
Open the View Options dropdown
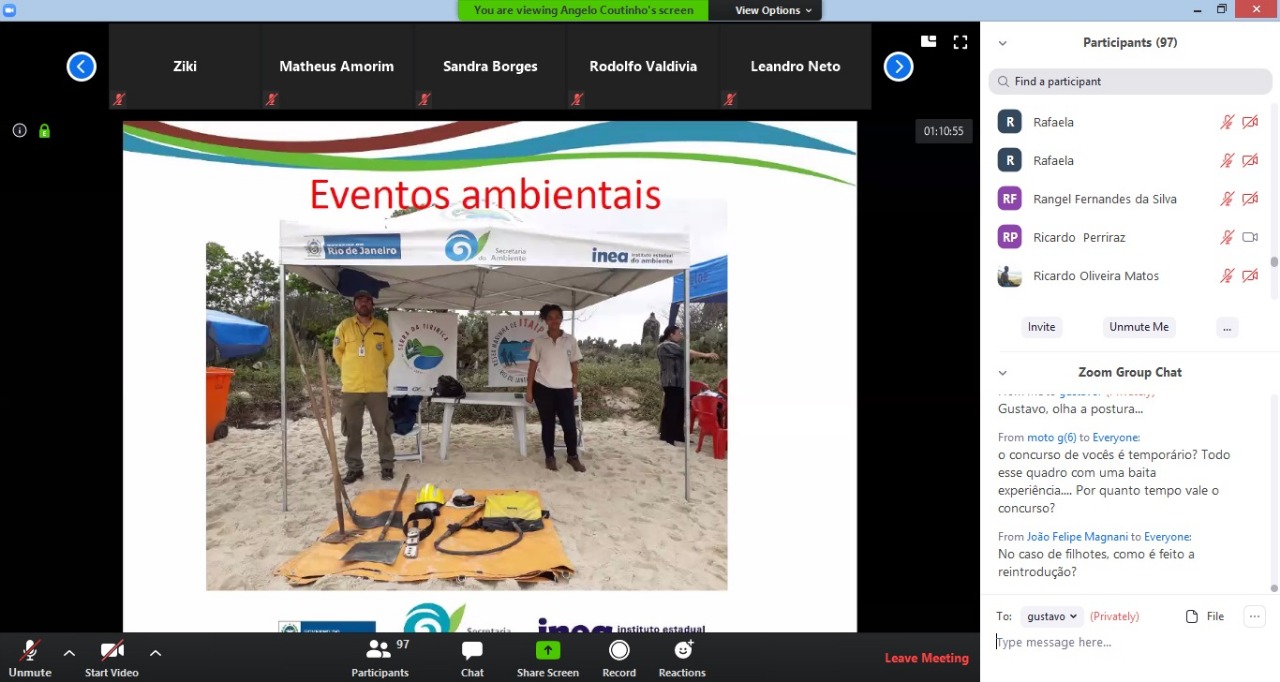pos(773,10)
